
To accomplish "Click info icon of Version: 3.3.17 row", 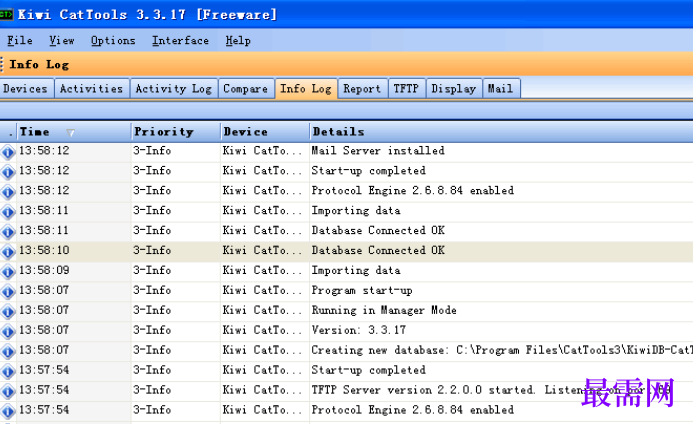I will point(8,331).
